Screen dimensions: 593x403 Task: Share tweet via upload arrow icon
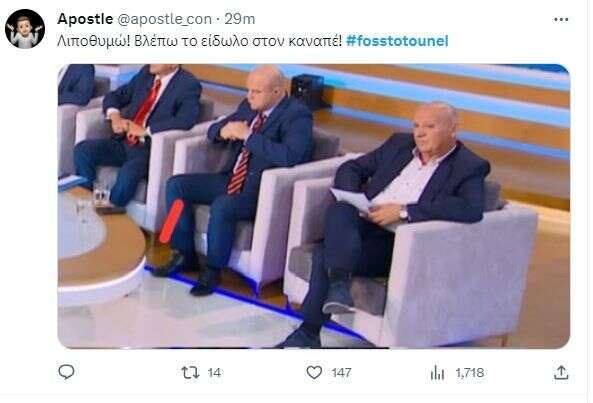tap(561, 373)
